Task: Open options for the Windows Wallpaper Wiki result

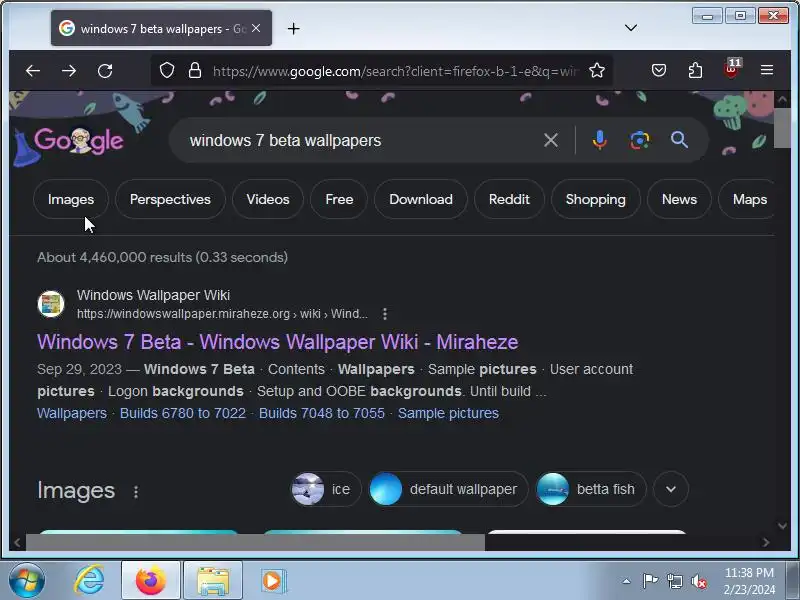Action: coord(385,314)
